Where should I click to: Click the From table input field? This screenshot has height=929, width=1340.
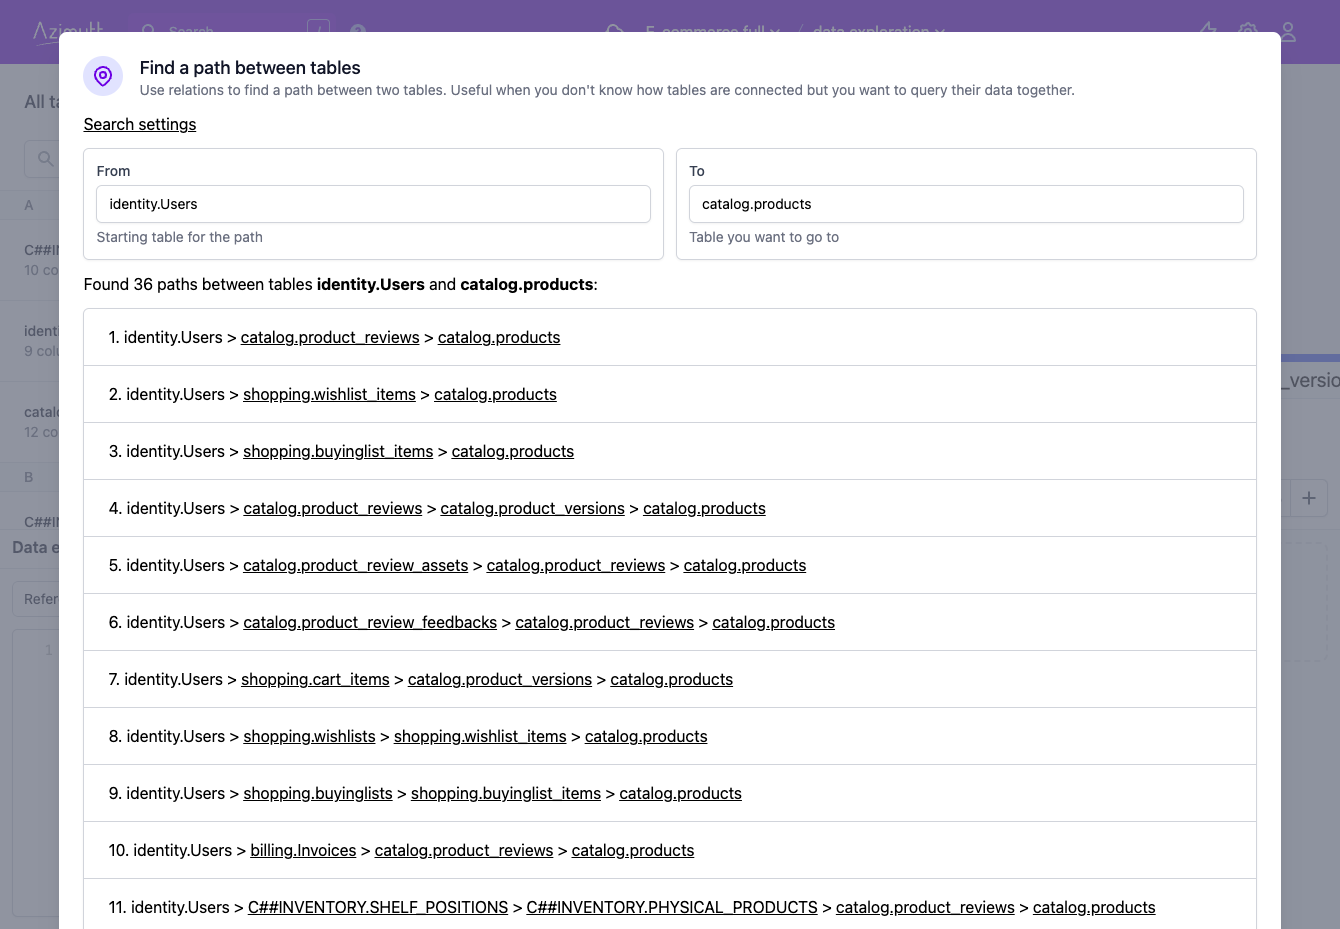click(373, 204)
